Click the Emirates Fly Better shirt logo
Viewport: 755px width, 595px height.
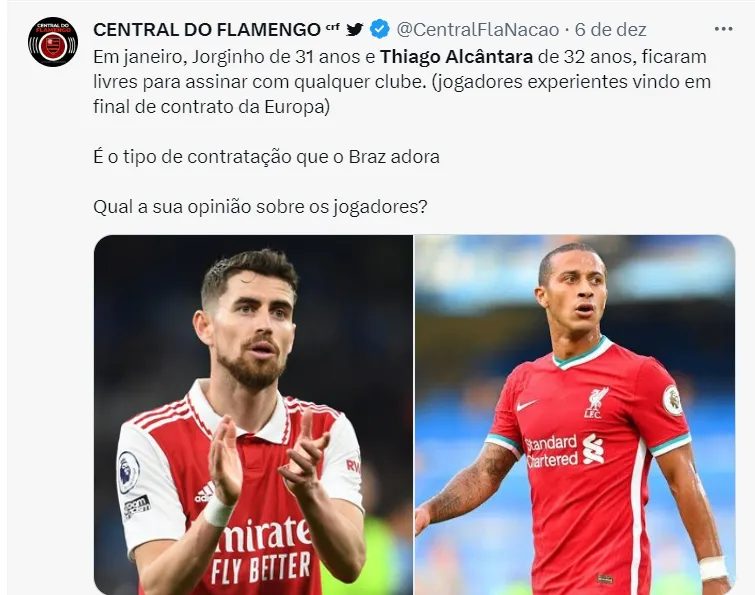tap(262, 550)
